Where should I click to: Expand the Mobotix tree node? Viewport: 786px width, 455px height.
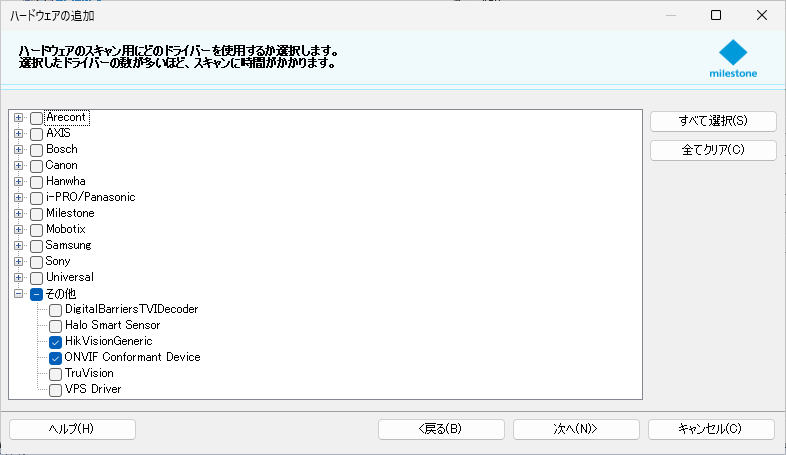click(19, 230)
